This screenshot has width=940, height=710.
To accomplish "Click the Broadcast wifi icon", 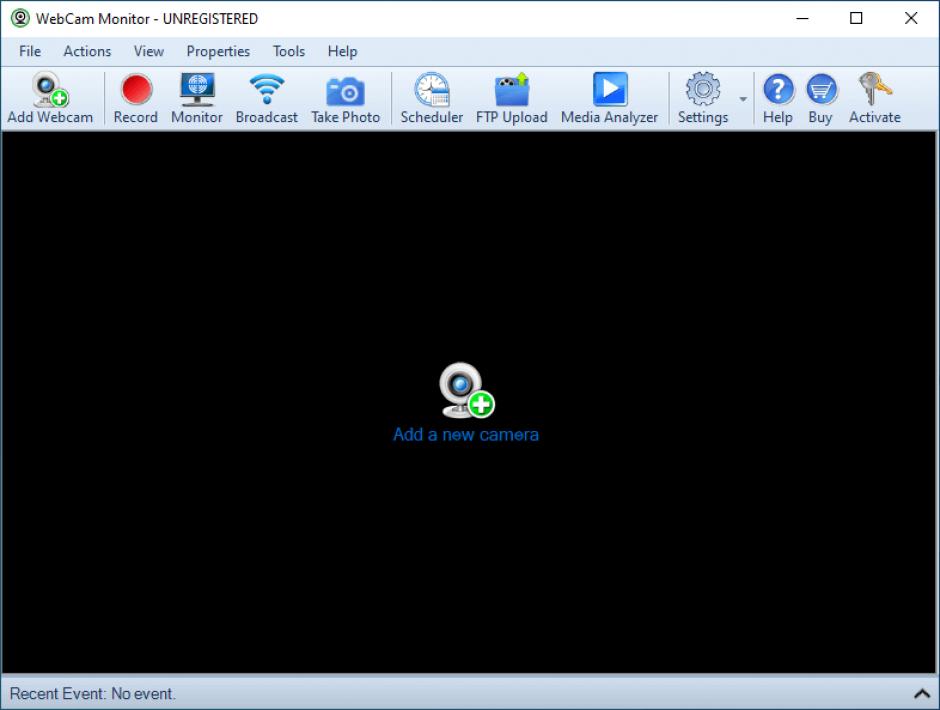I will [267, 89].
